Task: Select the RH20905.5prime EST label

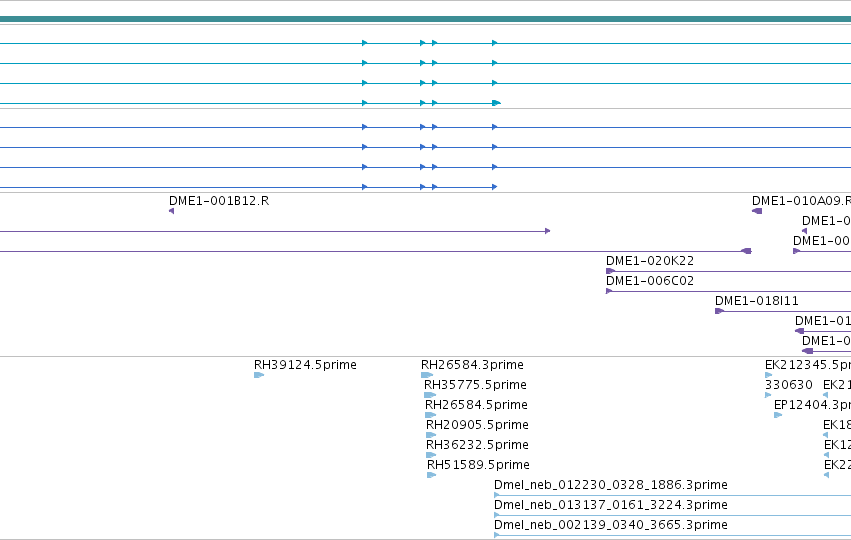Action: [x=477, y=425]
